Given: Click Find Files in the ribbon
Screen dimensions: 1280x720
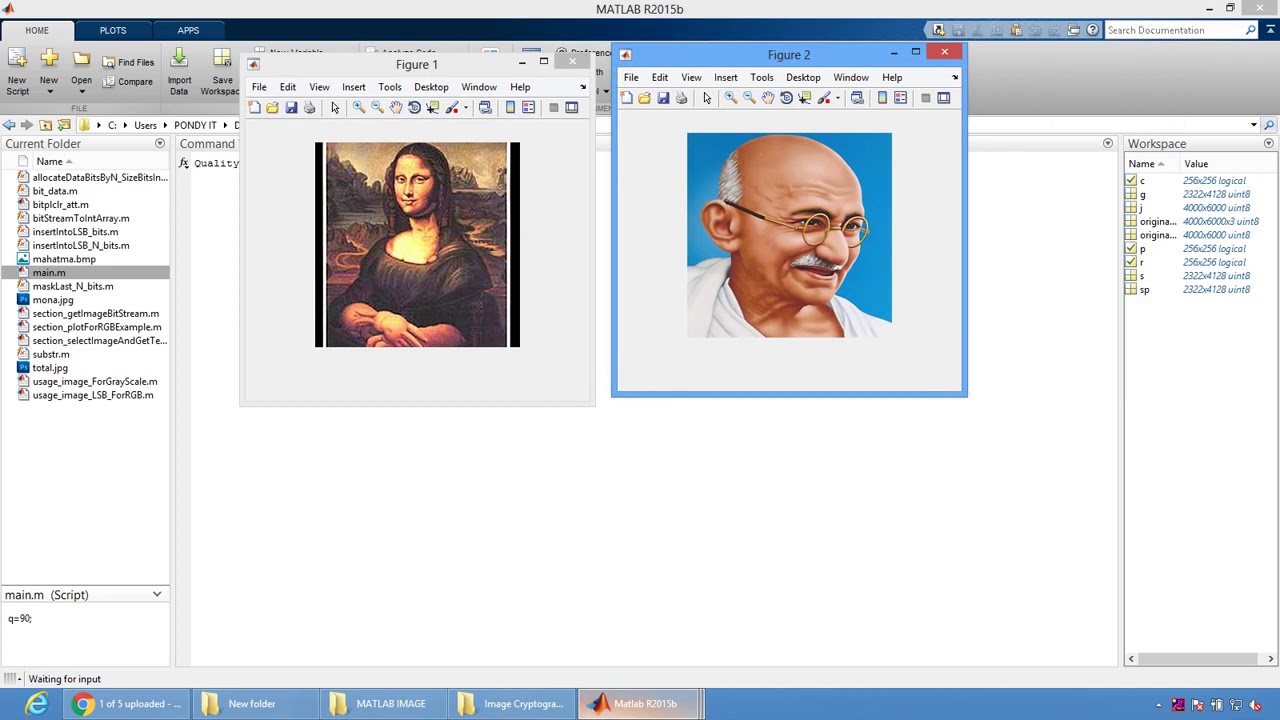Looking at the screenshot, I should pos(128,62).
